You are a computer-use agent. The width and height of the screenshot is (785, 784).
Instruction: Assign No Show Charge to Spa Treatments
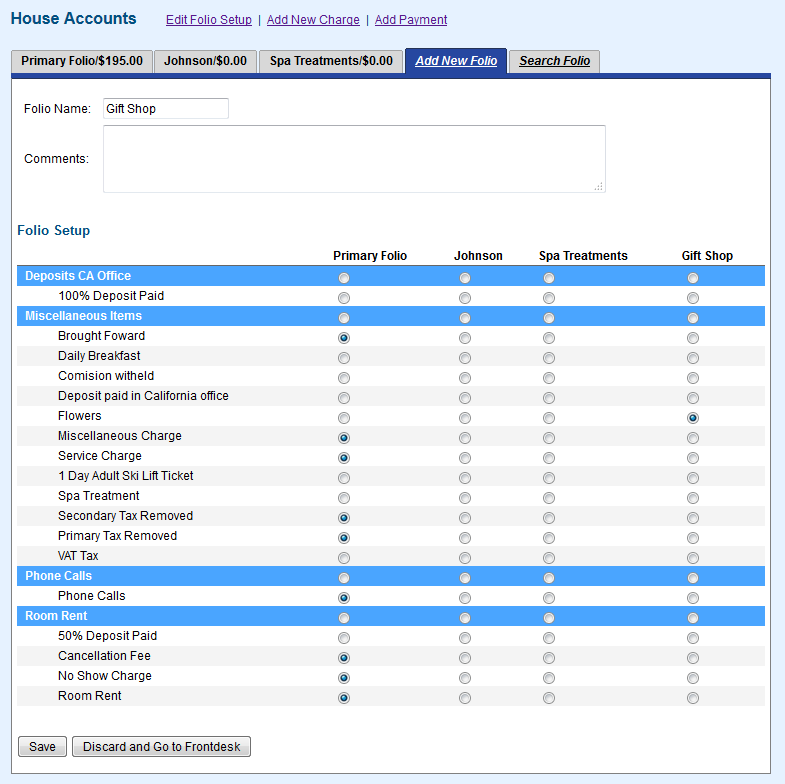[x=549, y=678]
